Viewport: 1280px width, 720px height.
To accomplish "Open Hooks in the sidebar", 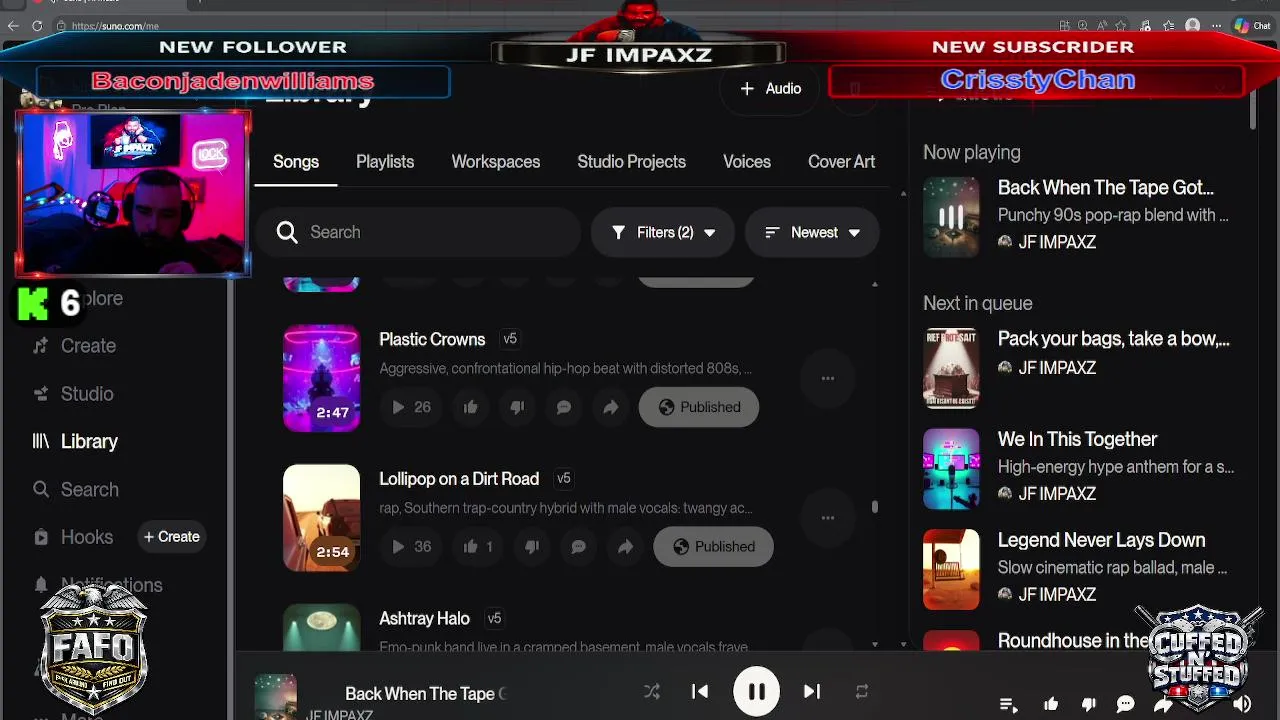I will (74, 537).
